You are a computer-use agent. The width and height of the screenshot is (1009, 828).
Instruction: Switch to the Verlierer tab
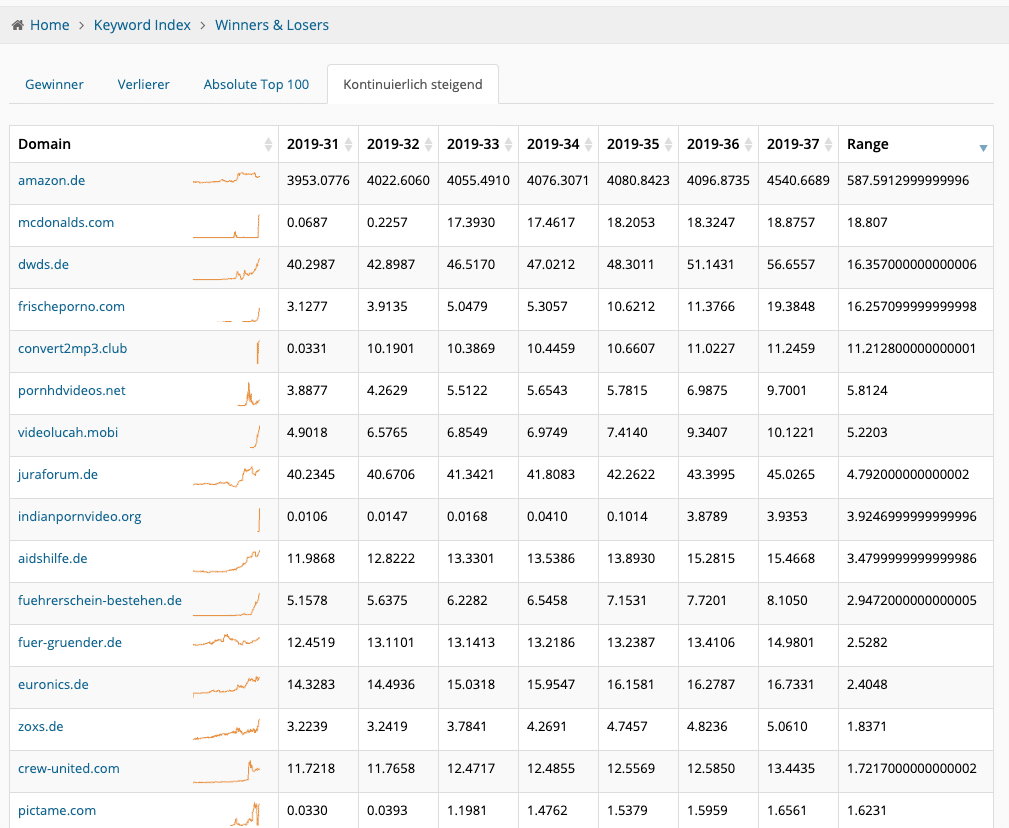[x=143, y=84]
